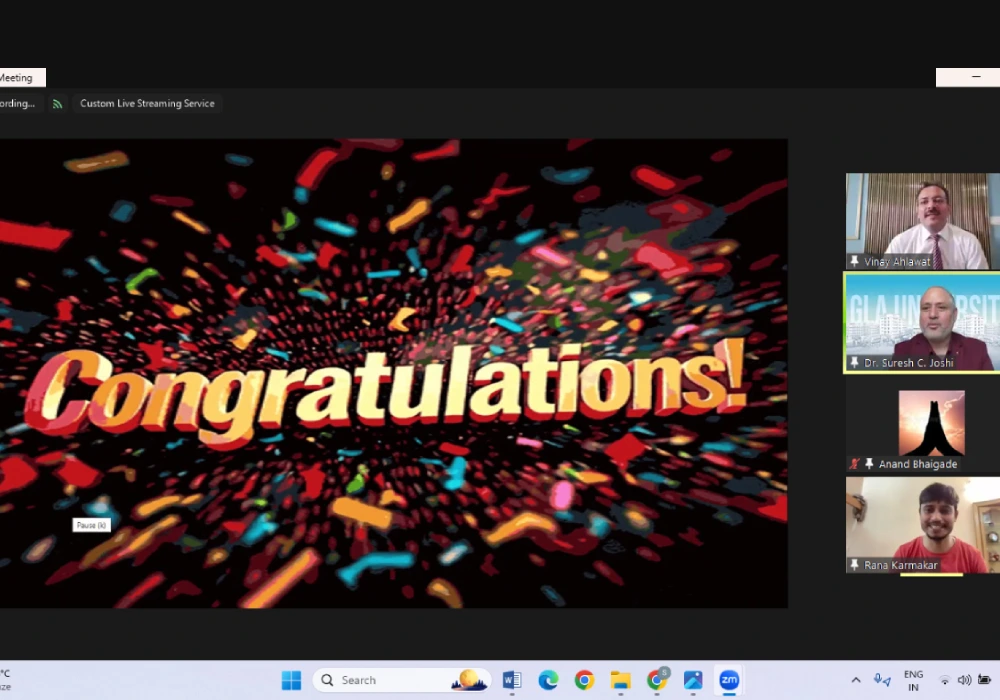Screen dimensions: 1000x700
Task: Select Vinay Ahlawat's video thumbnail
Action: 922,215
